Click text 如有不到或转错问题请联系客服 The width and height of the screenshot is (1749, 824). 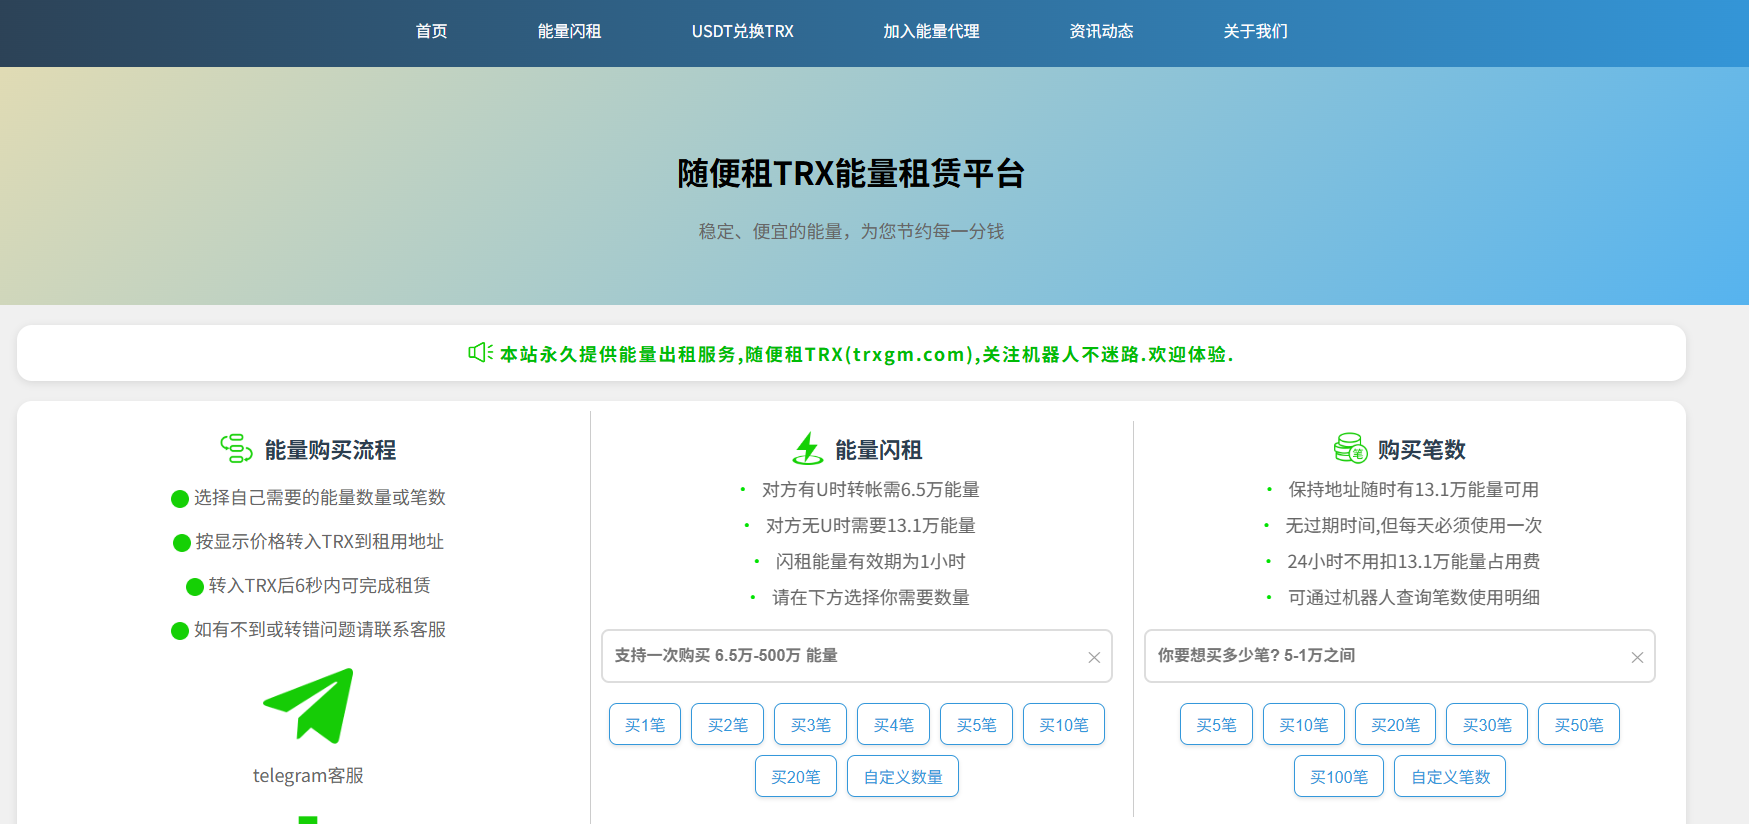(x=320, y=629)
